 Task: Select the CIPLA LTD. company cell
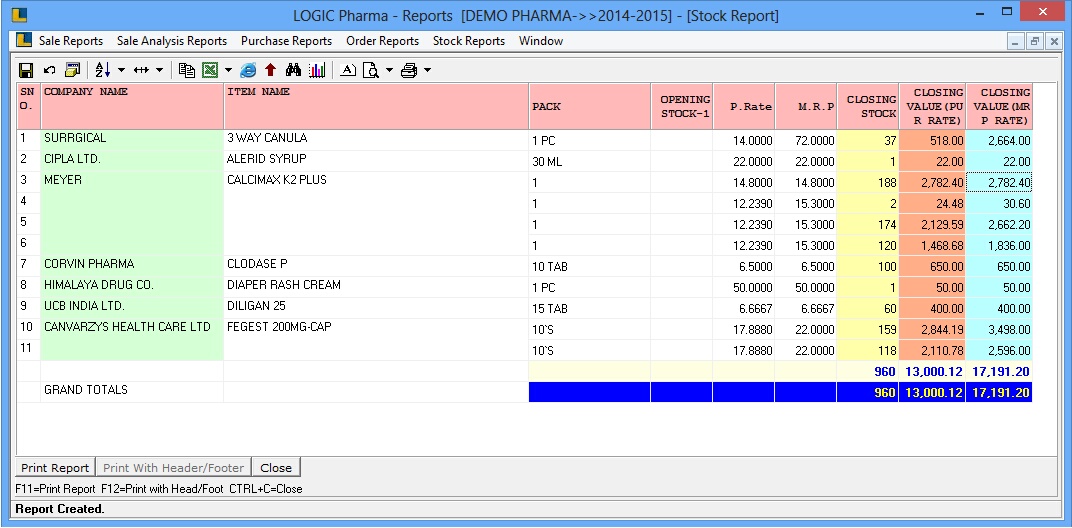click(x=132, y=161)
